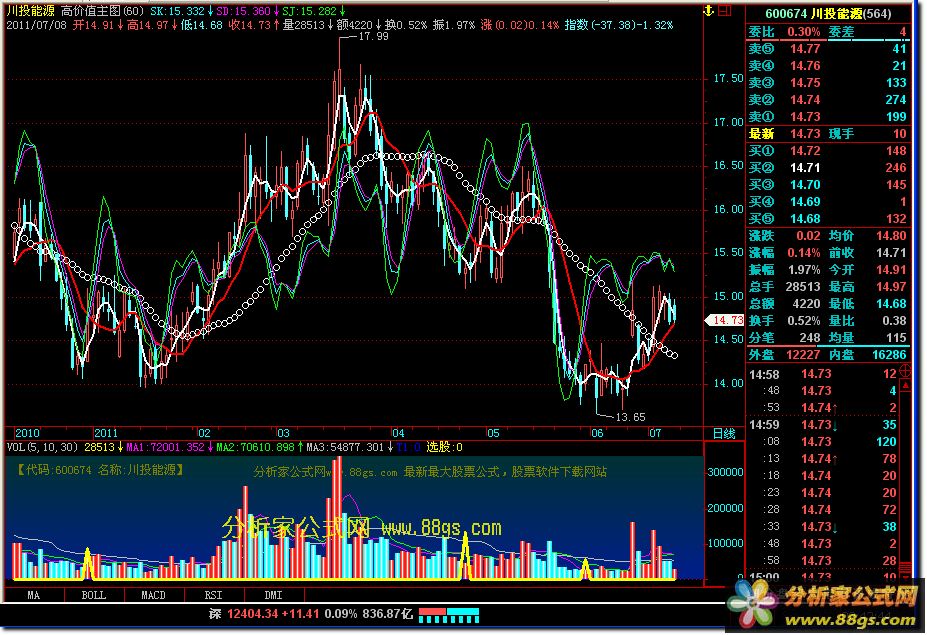Select the 卖③ 14.75 ask row
927x635 pixels.
[x=828, y=83]
